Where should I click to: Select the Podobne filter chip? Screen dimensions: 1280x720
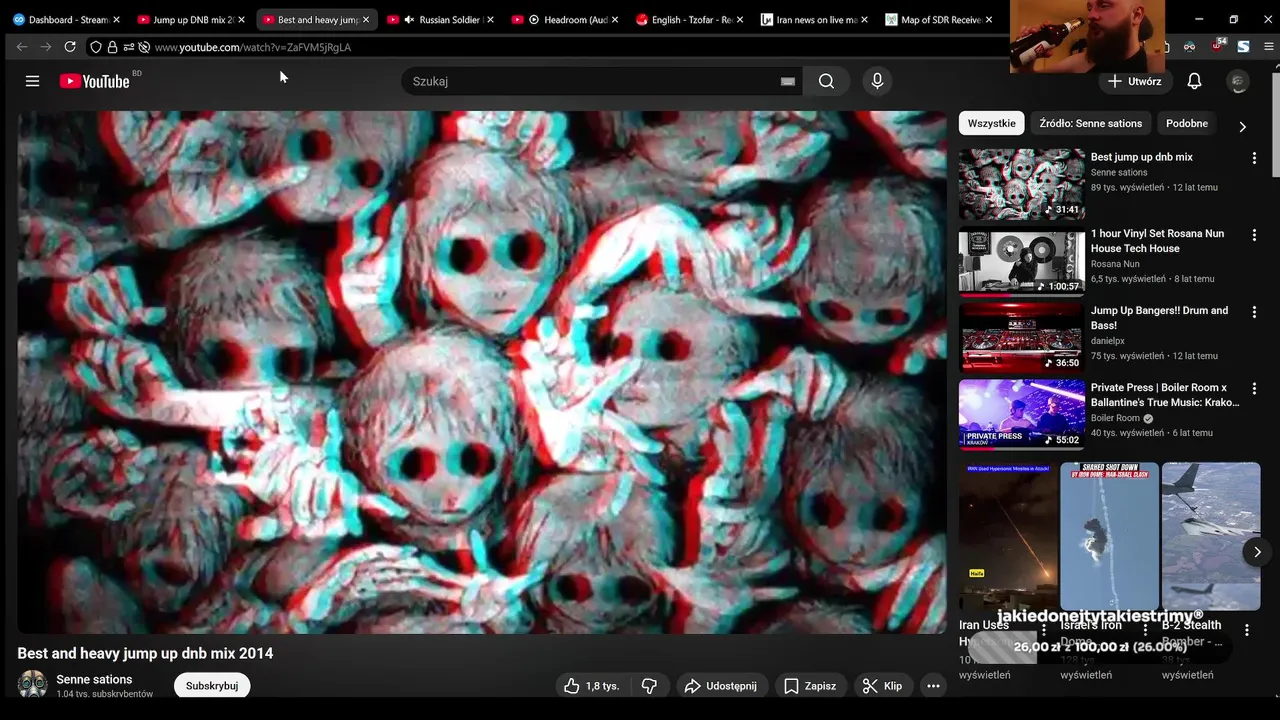click(x=1187, y=123)
